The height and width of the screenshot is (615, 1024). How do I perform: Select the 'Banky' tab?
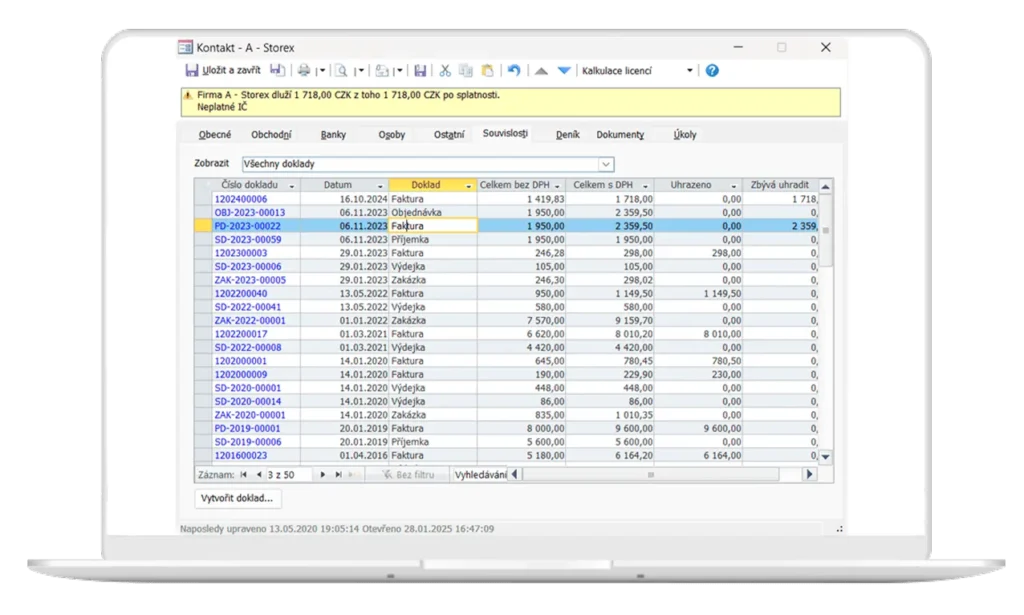pos(333,134)
